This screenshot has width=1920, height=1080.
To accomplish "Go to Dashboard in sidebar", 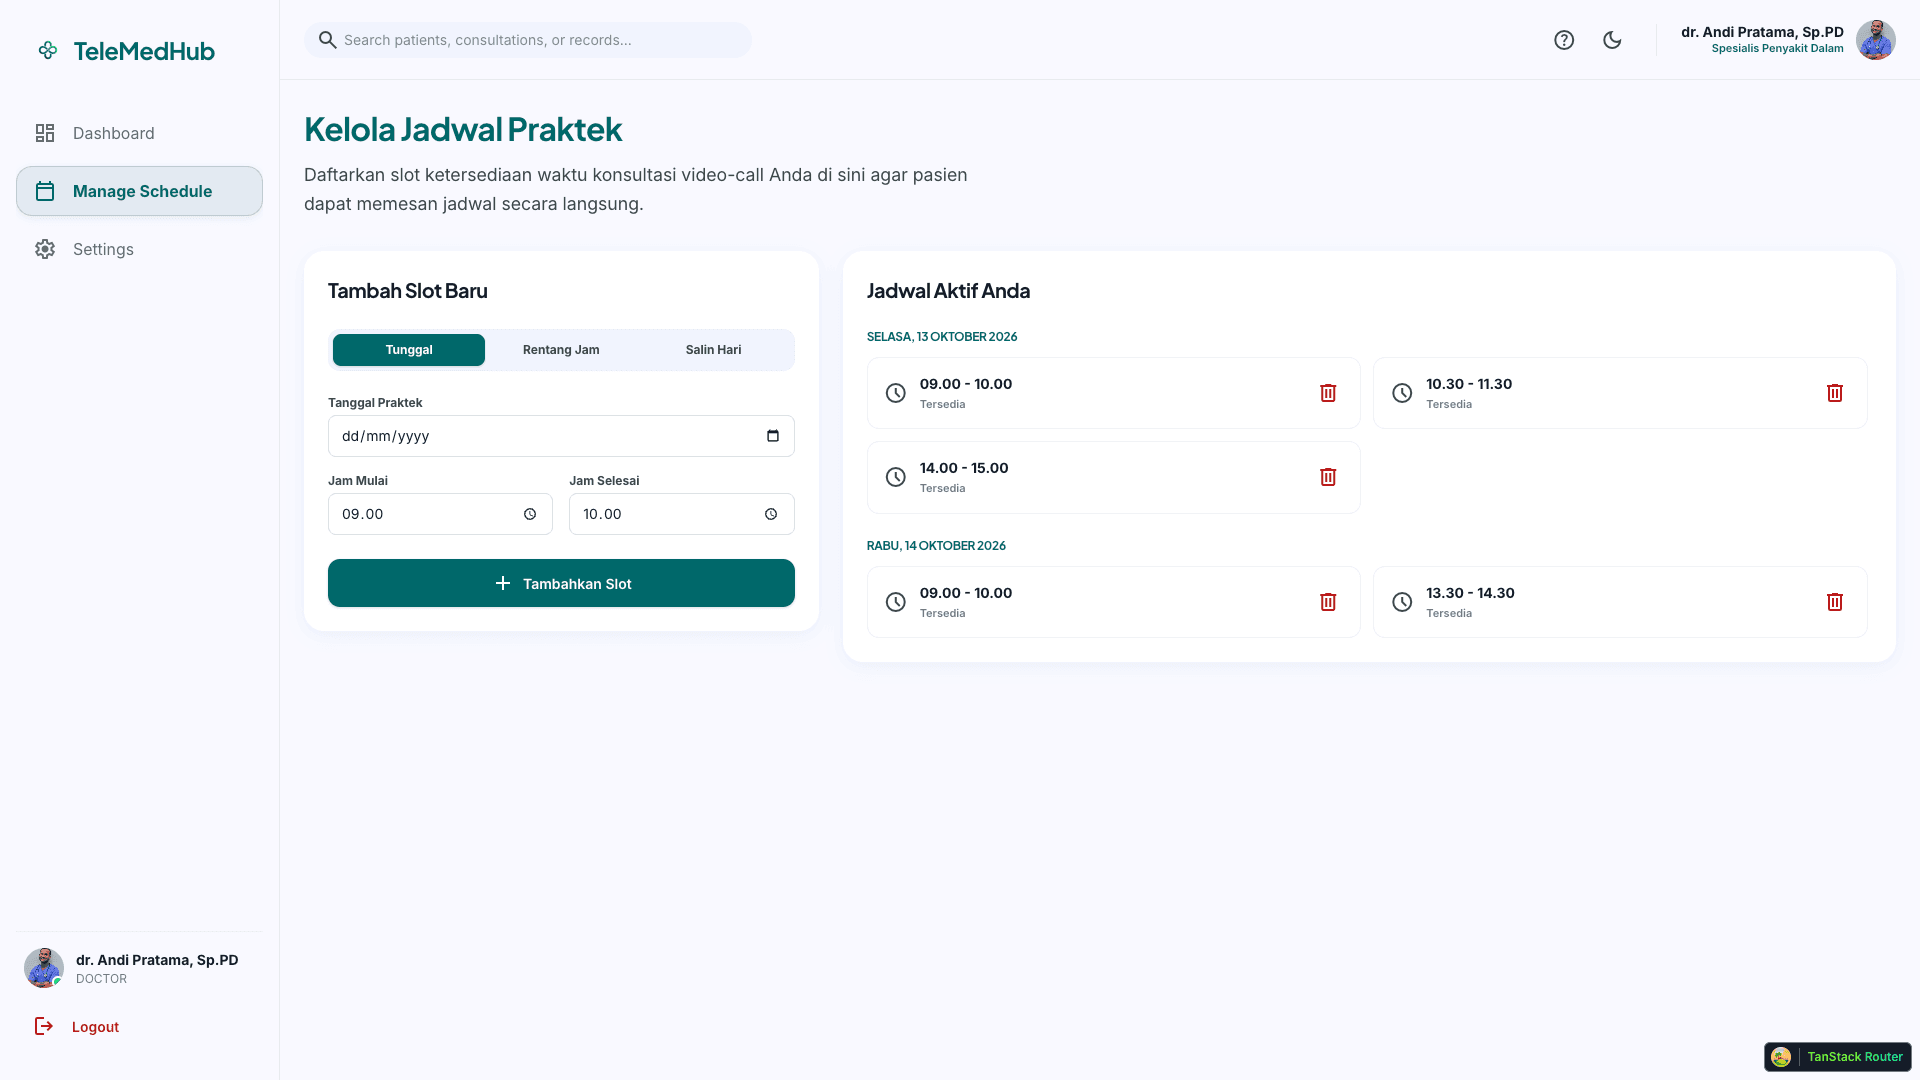I will [x=139, y=133].
